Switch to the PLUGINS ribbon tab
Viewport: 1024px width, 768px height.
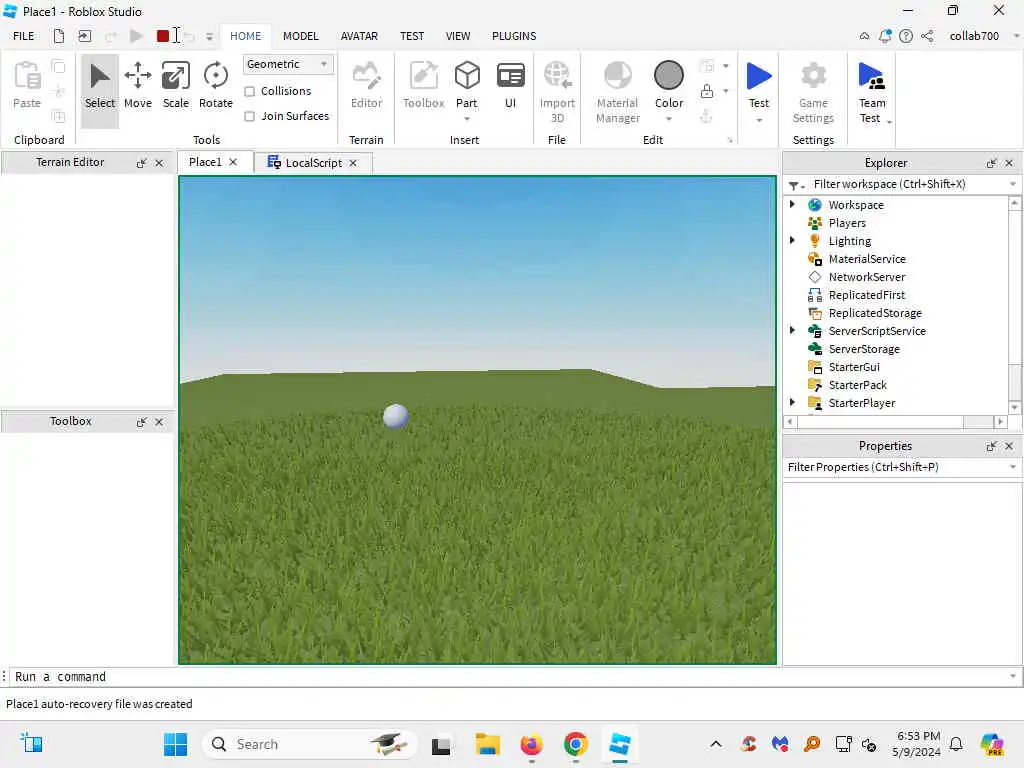[x=514, y=36]
